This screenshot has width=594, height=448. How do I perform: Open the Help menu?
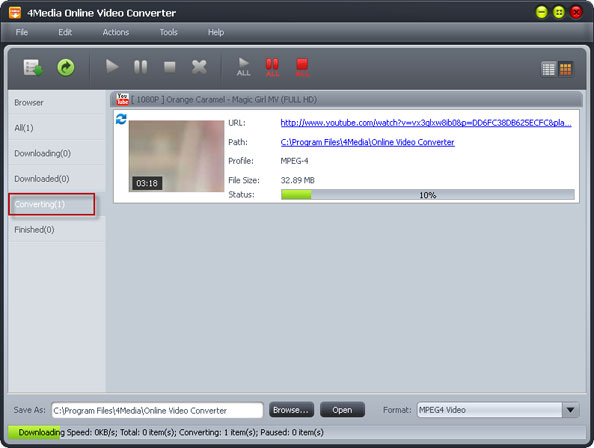point(216,32)
